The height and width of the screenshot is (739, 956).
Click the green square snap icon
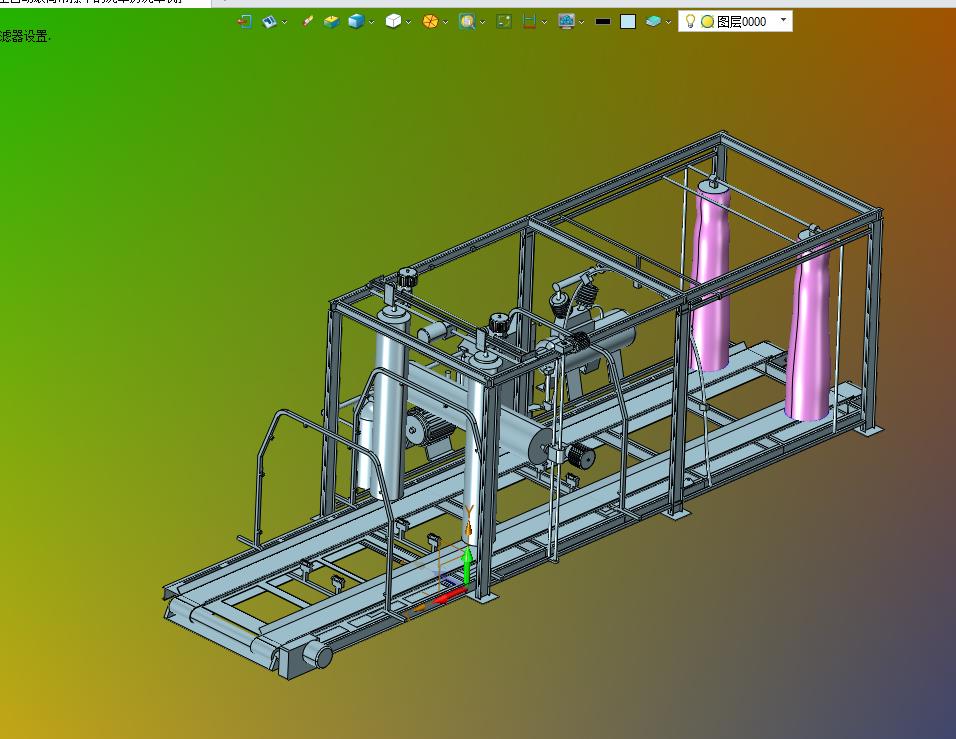(504, 21)
